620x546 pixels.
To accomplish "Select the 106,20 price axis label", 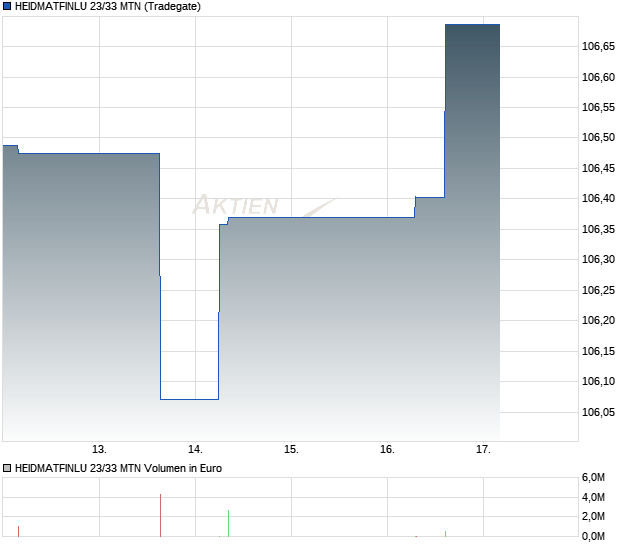I will coord(598,320).
